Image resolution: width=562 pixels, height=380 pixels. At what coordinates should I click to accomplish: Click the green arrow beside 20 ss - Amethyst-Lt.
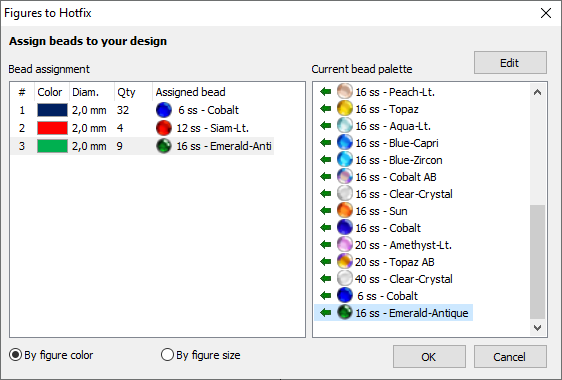[325, 245]
